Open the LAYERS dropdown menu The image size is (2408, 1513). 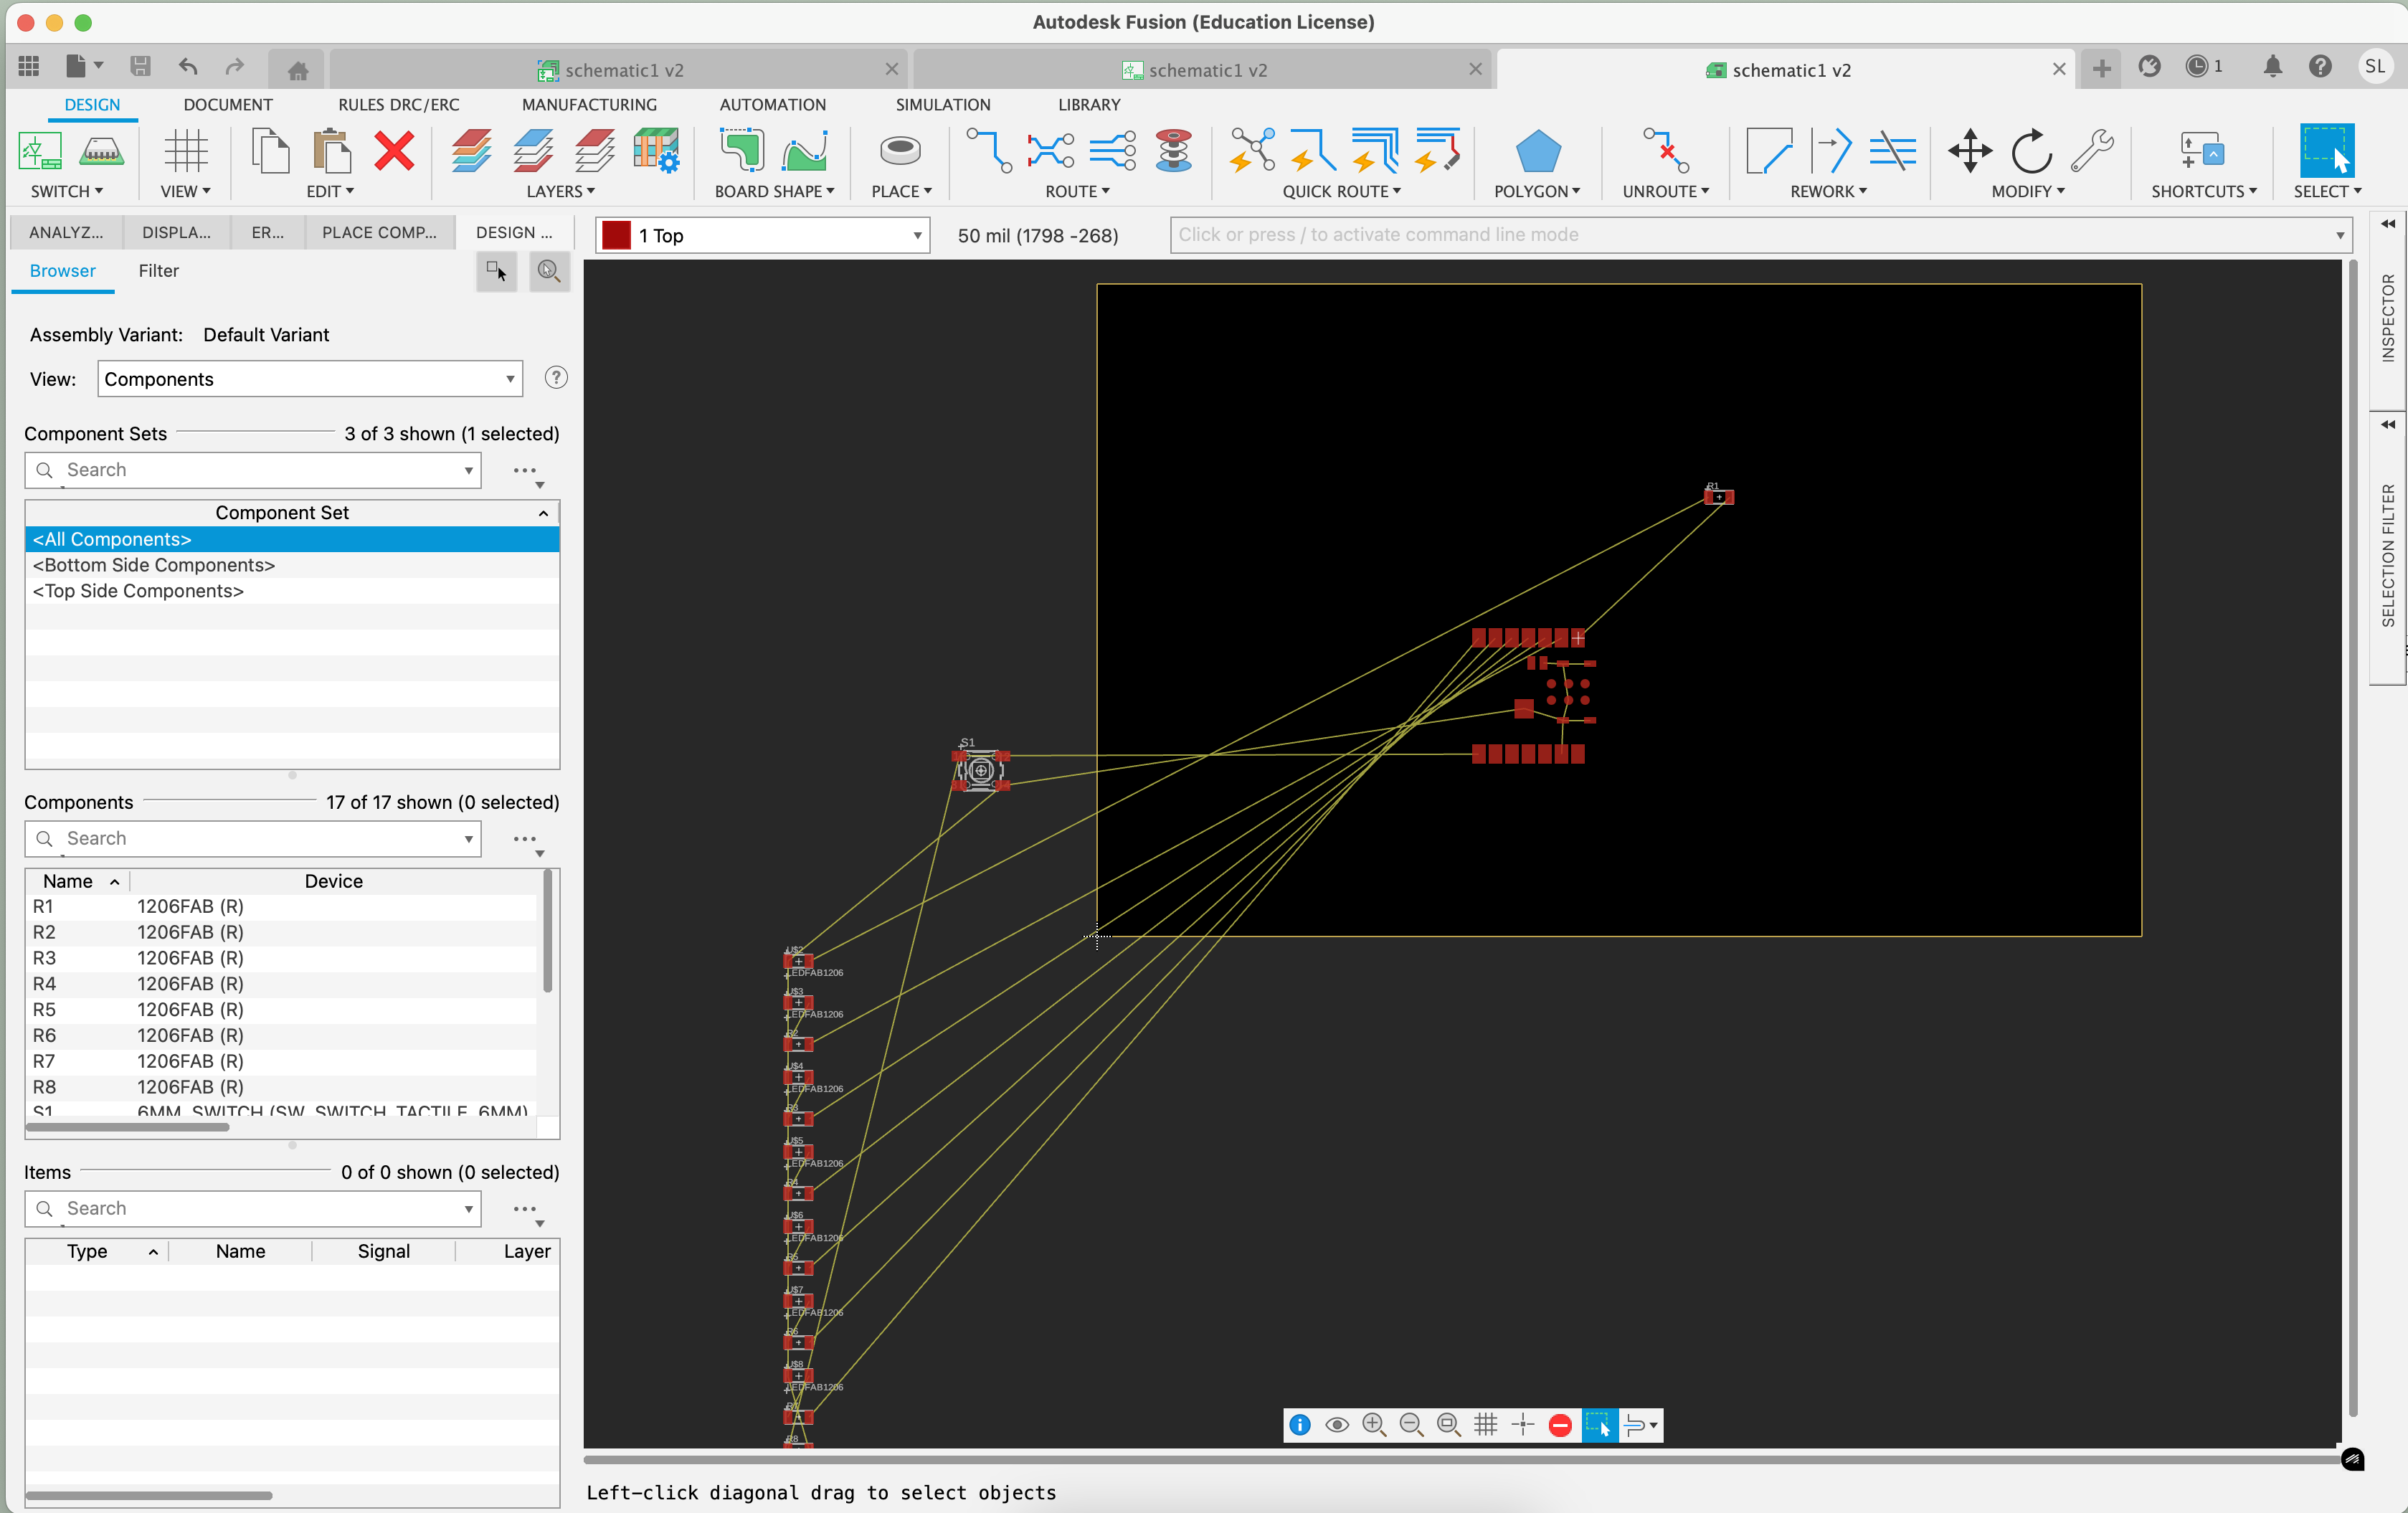tap(561, 191)
